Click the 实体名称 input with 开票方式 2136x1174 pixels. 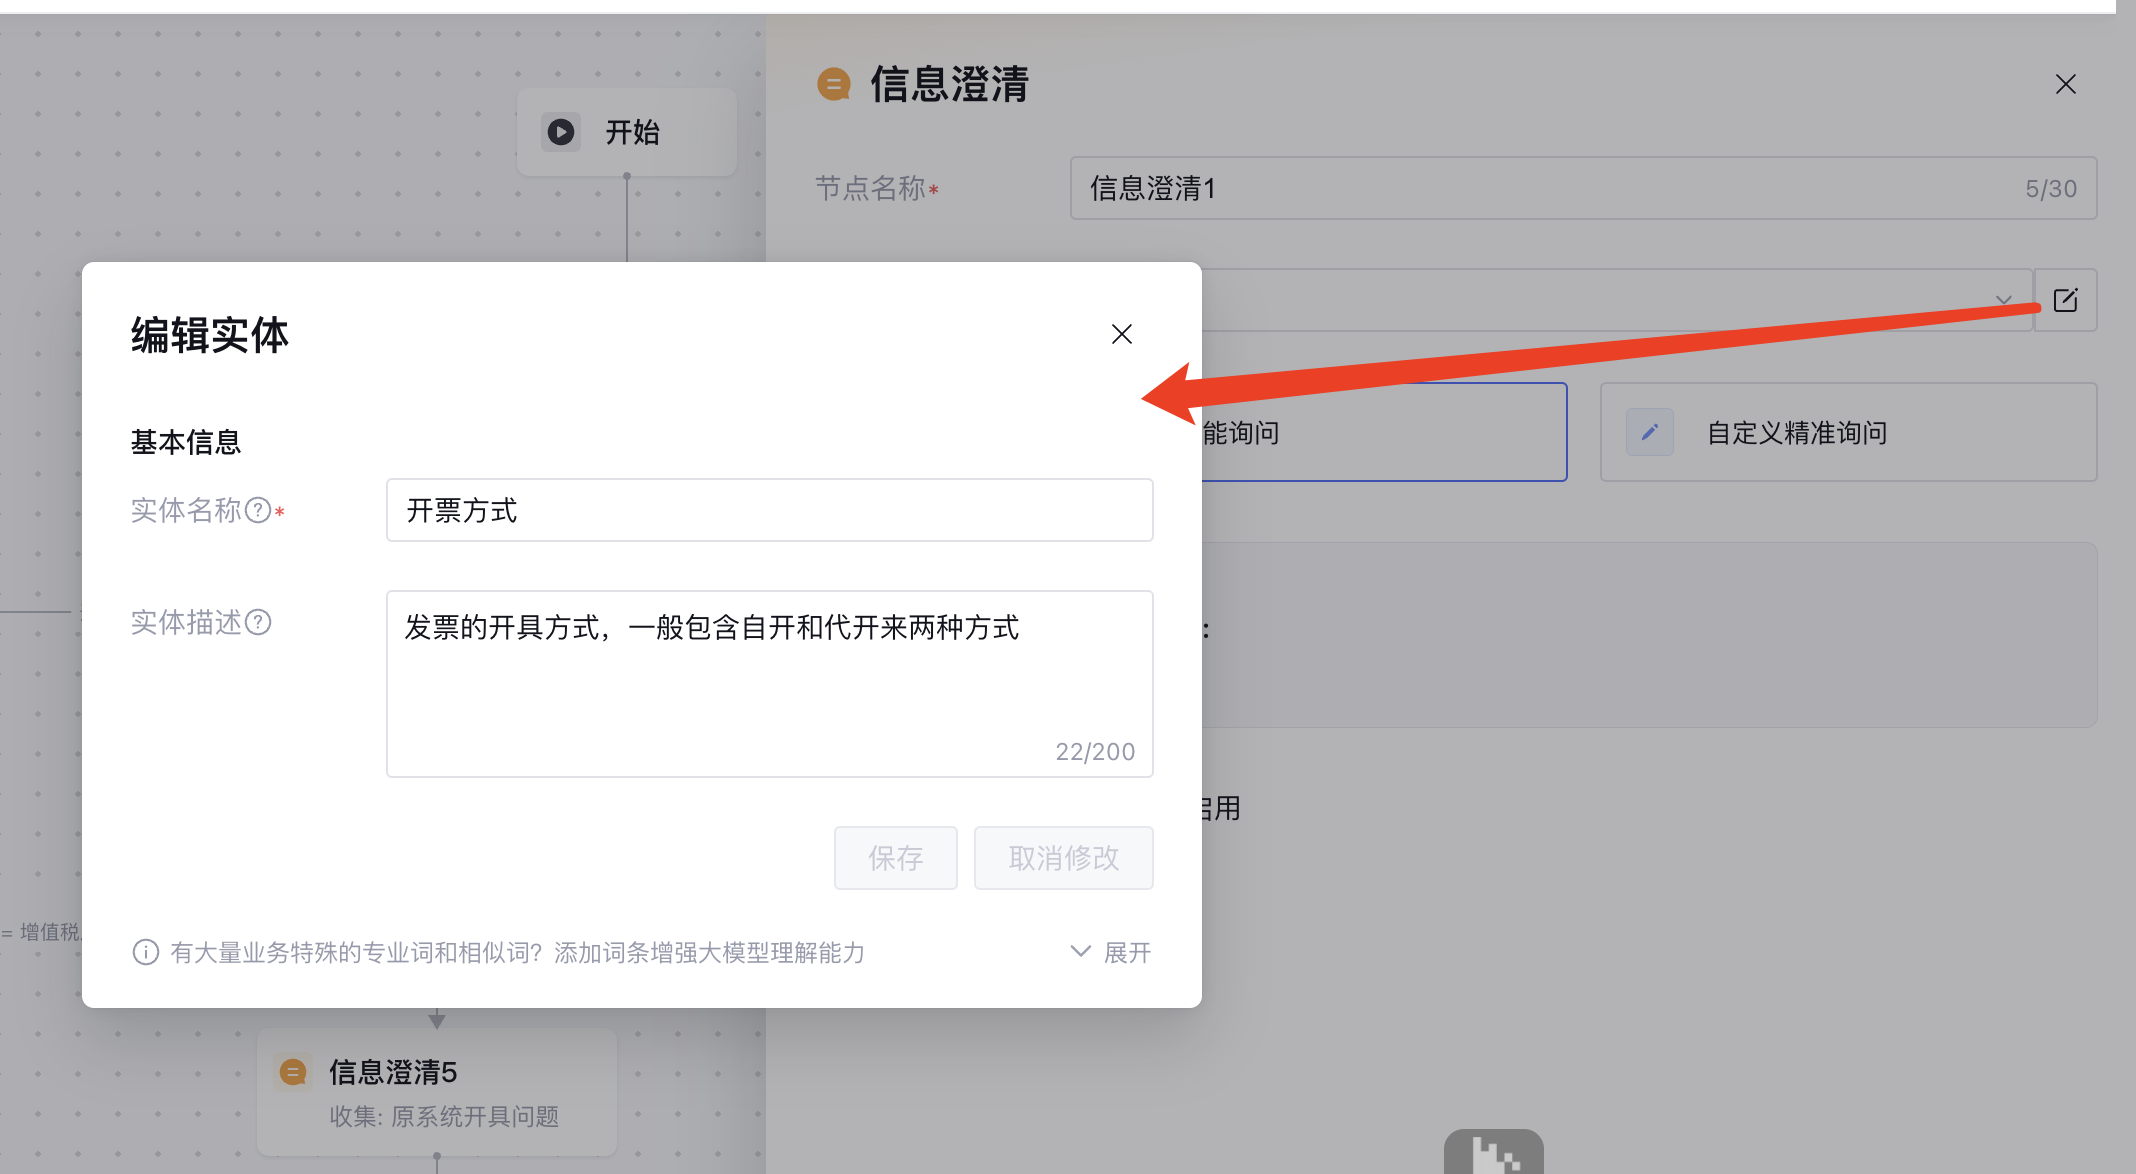(768, 510)
